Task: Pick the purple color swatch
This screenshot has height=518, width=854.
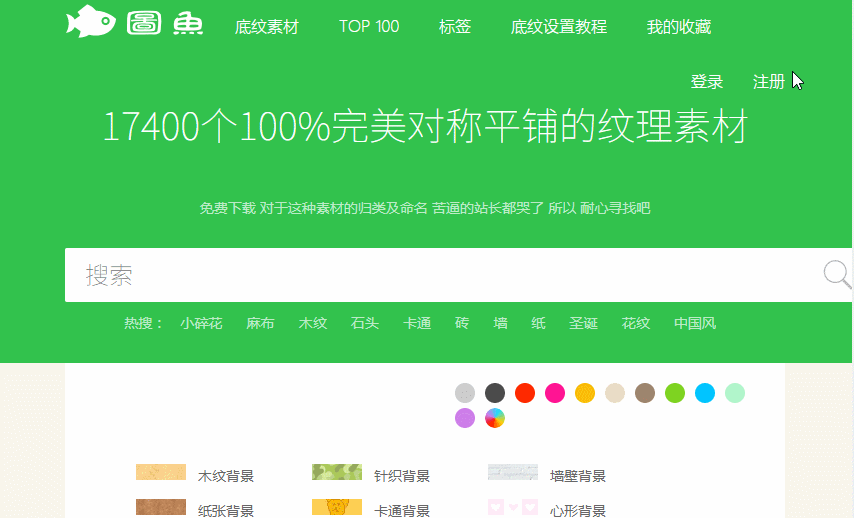Action: (x=465, y=418)
